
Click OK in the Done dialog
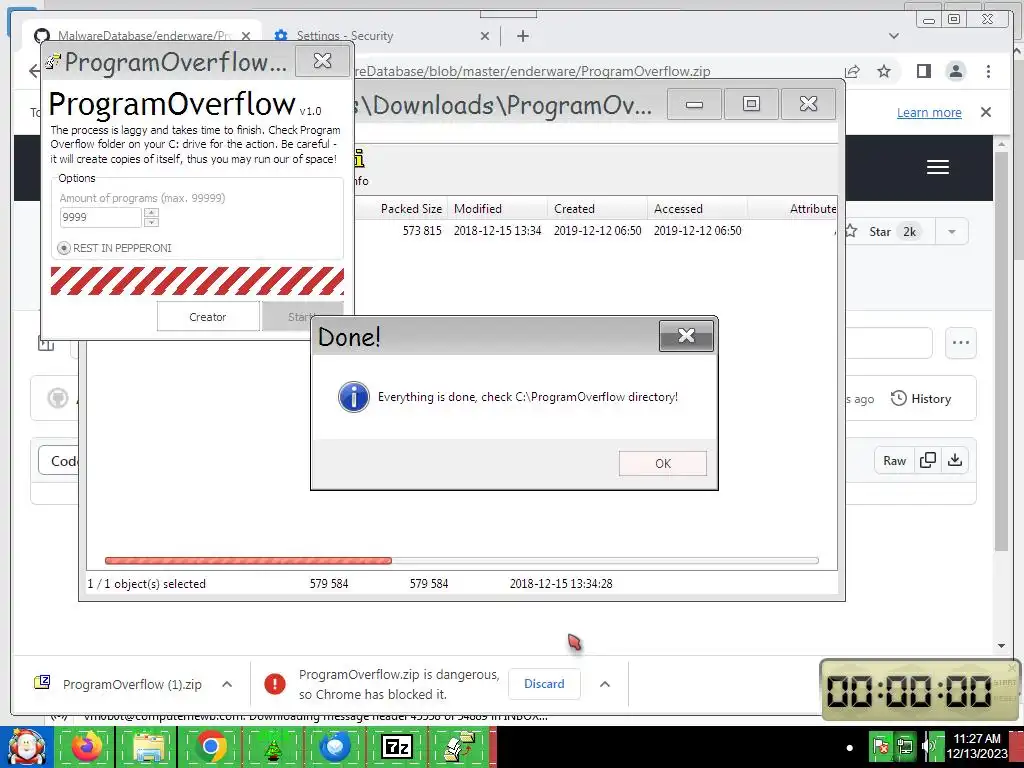tap(663, 463)
